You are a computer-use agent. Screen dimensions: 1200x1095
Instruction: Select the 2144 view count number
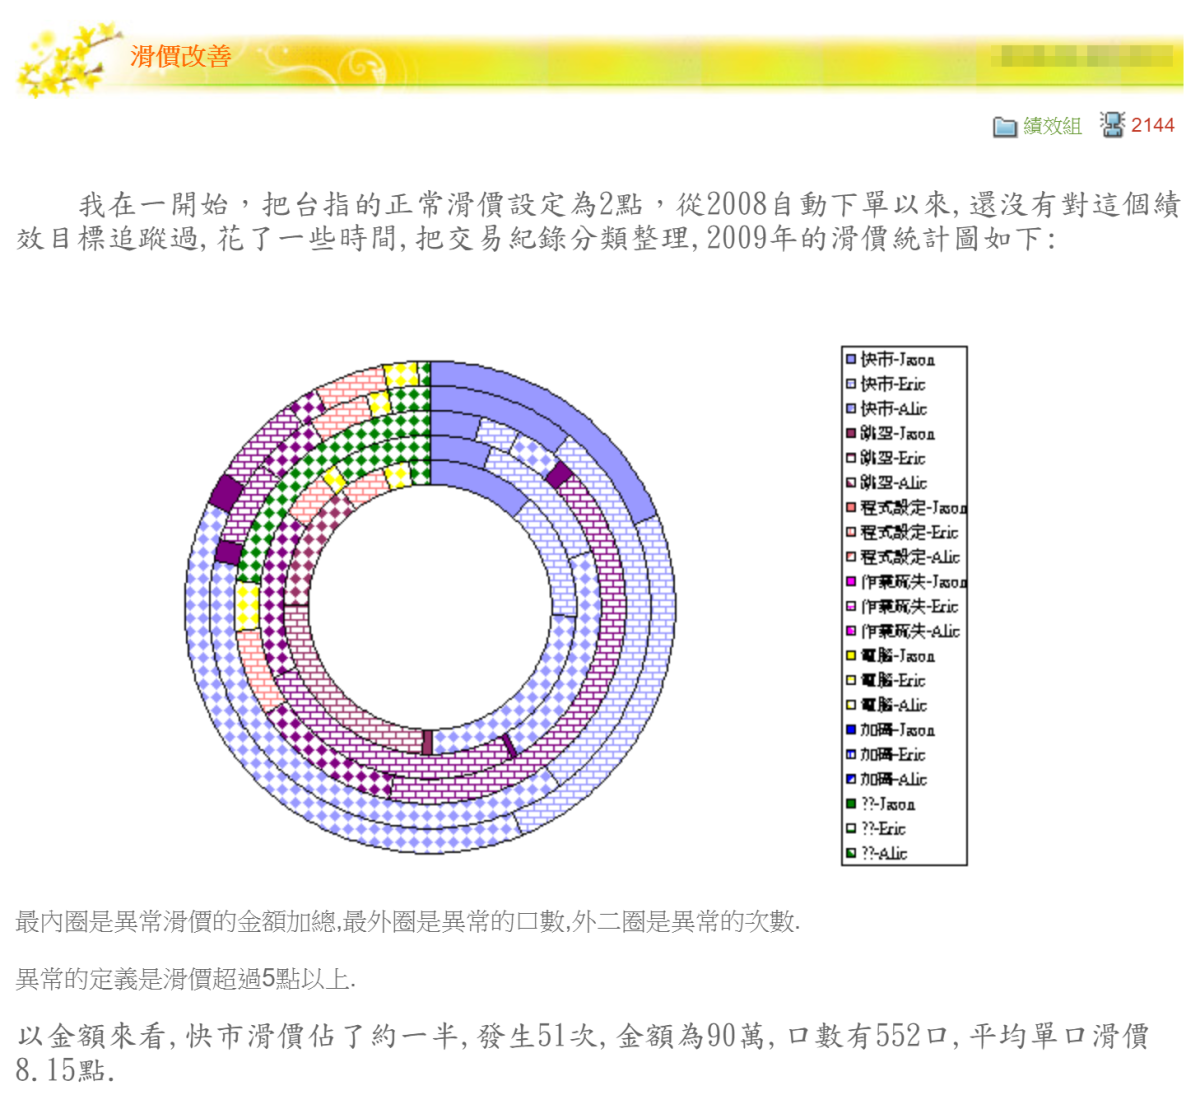[x=1153, y=125]
